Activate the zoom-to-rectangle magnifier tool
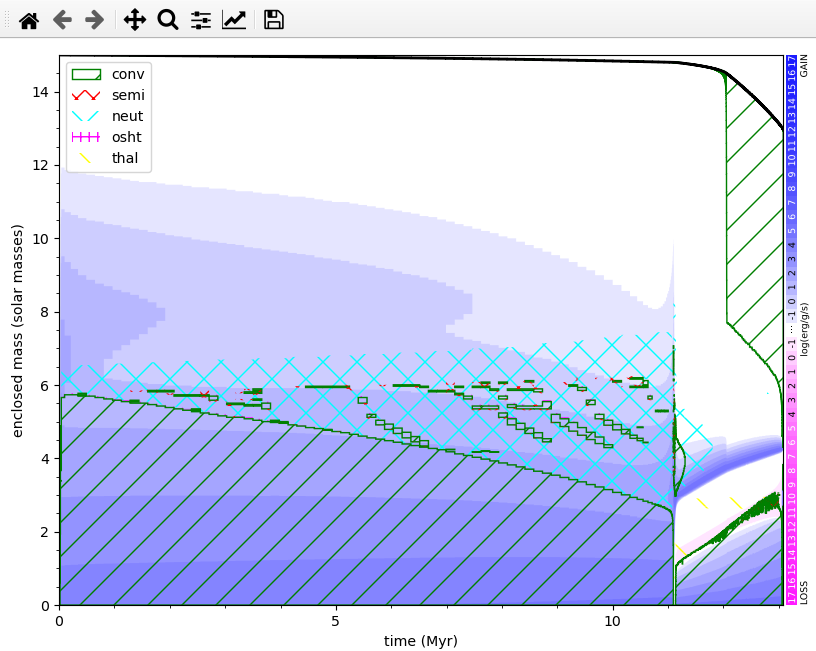The height and width of the screenshot is (651, 816). point(167,19)
